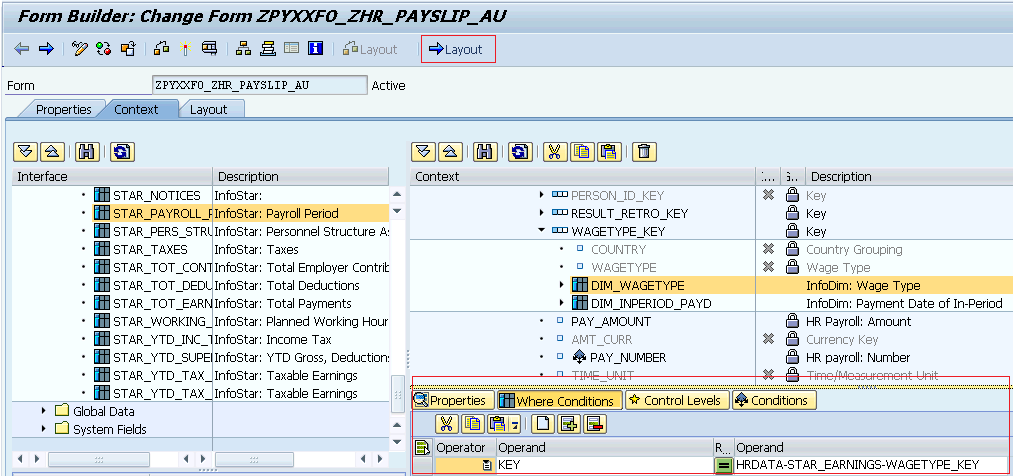Expand the DIM_WAGETYPE node
The height and width of the screenshot is (476, 1013).
[x=562, y=285]
